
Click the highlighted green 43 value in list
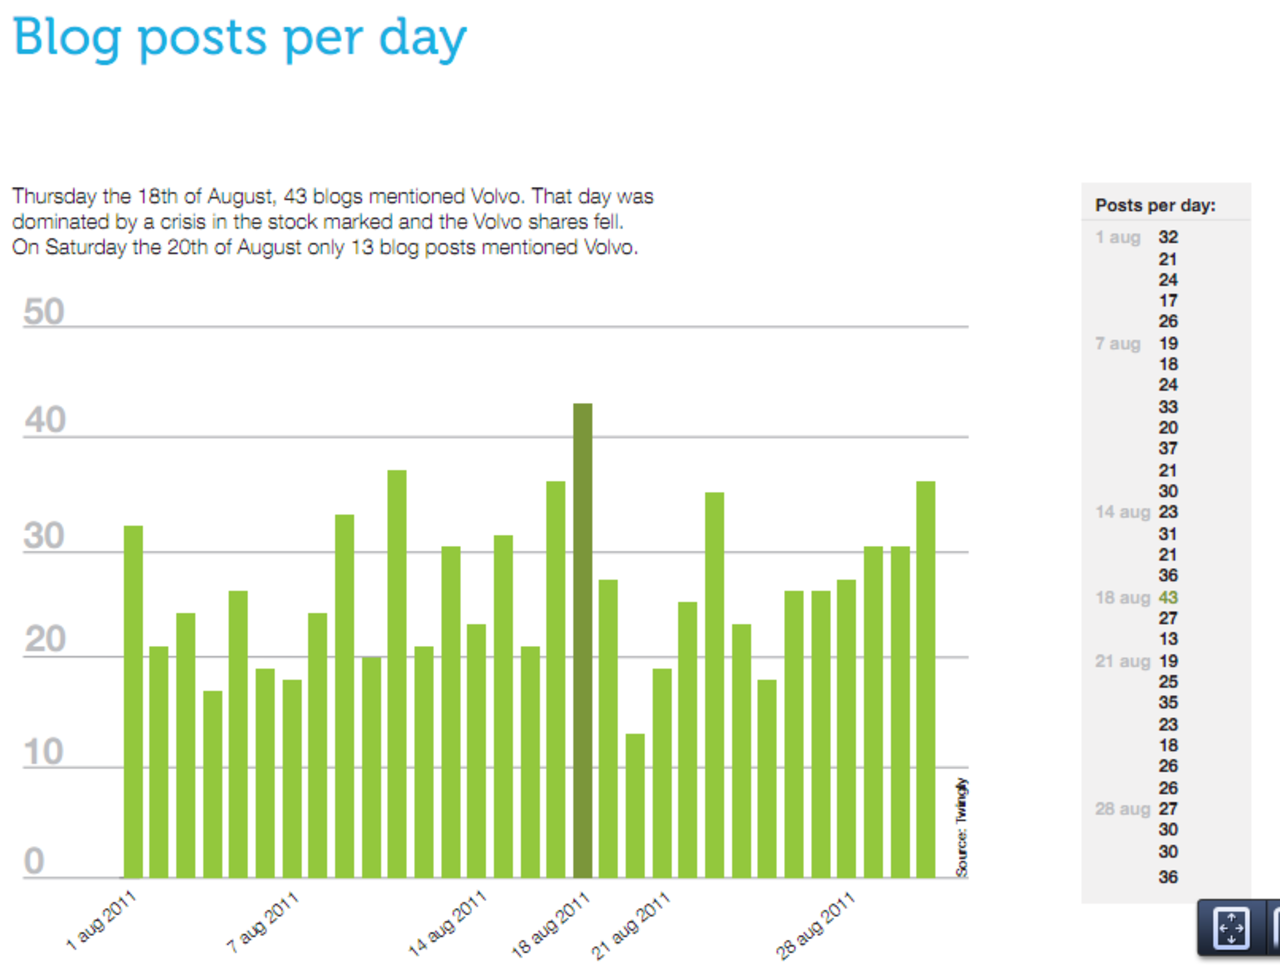[x=1168, y=597]
